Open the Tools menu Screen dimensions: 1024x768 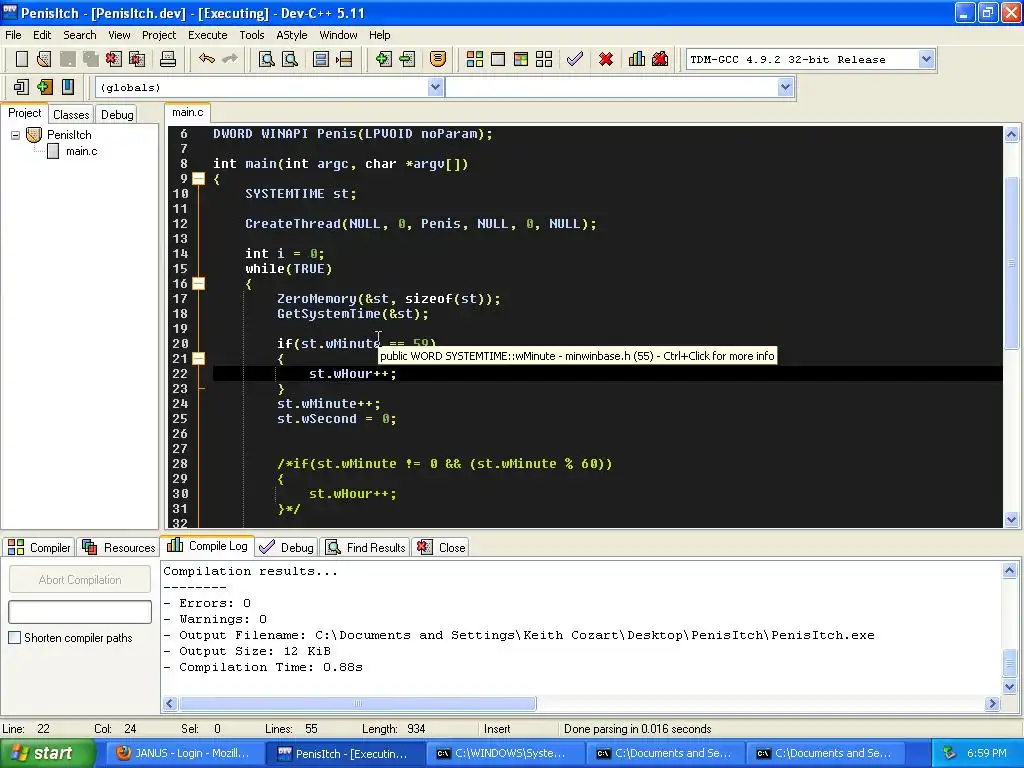tap(251, 35)
